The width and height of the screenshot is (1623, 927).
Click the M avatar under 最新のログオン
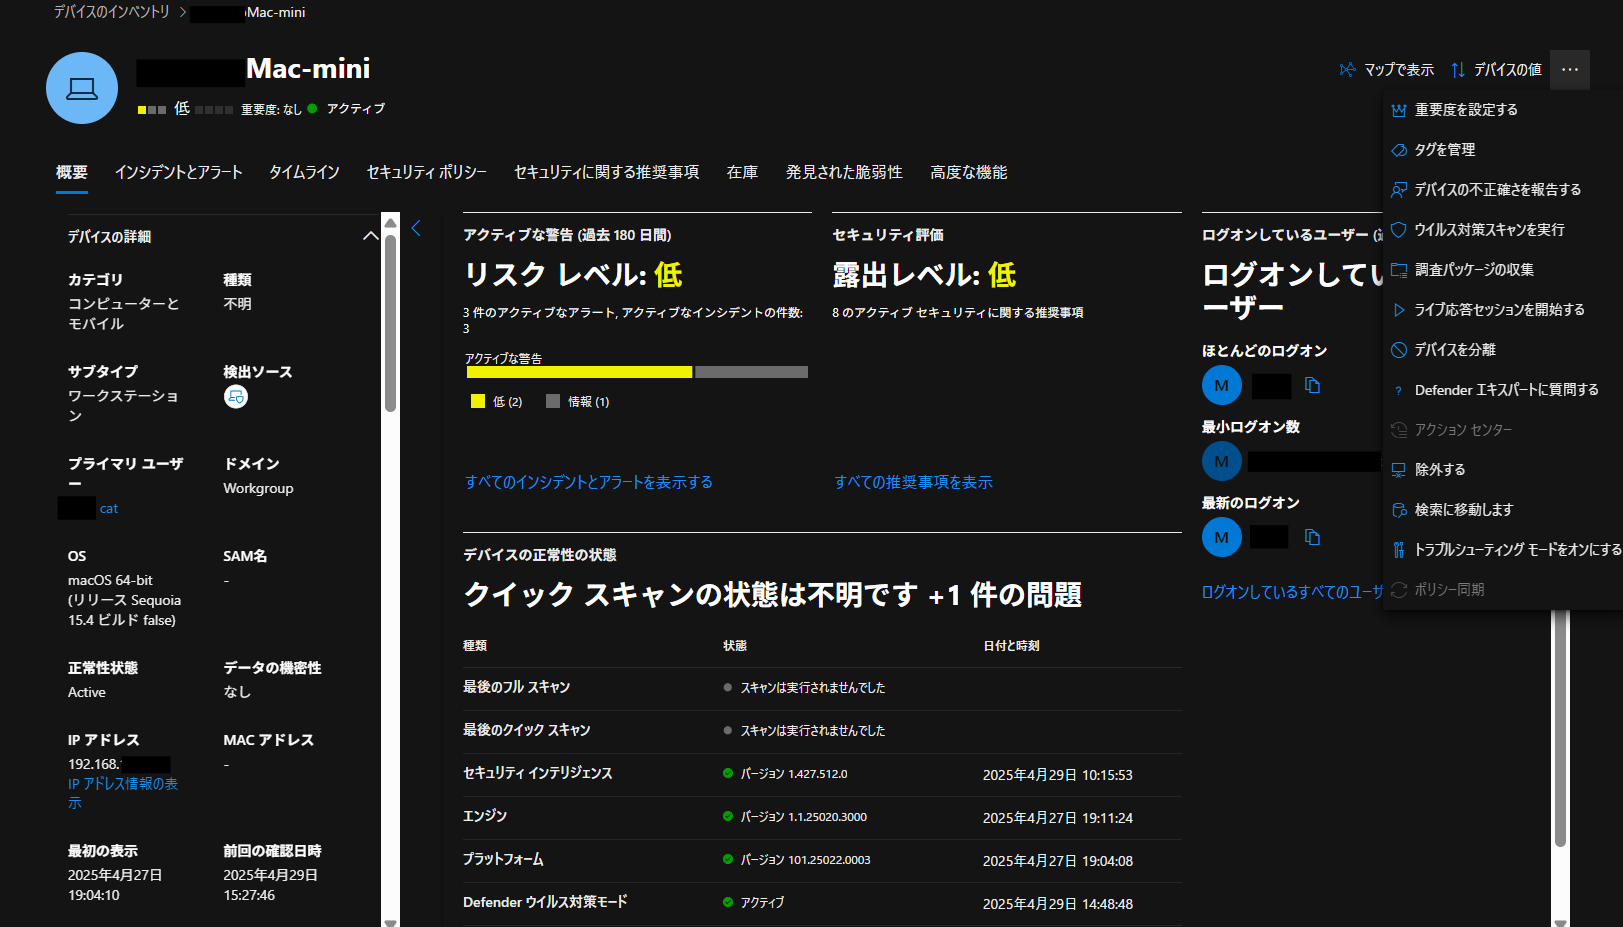click(1222, 538)
